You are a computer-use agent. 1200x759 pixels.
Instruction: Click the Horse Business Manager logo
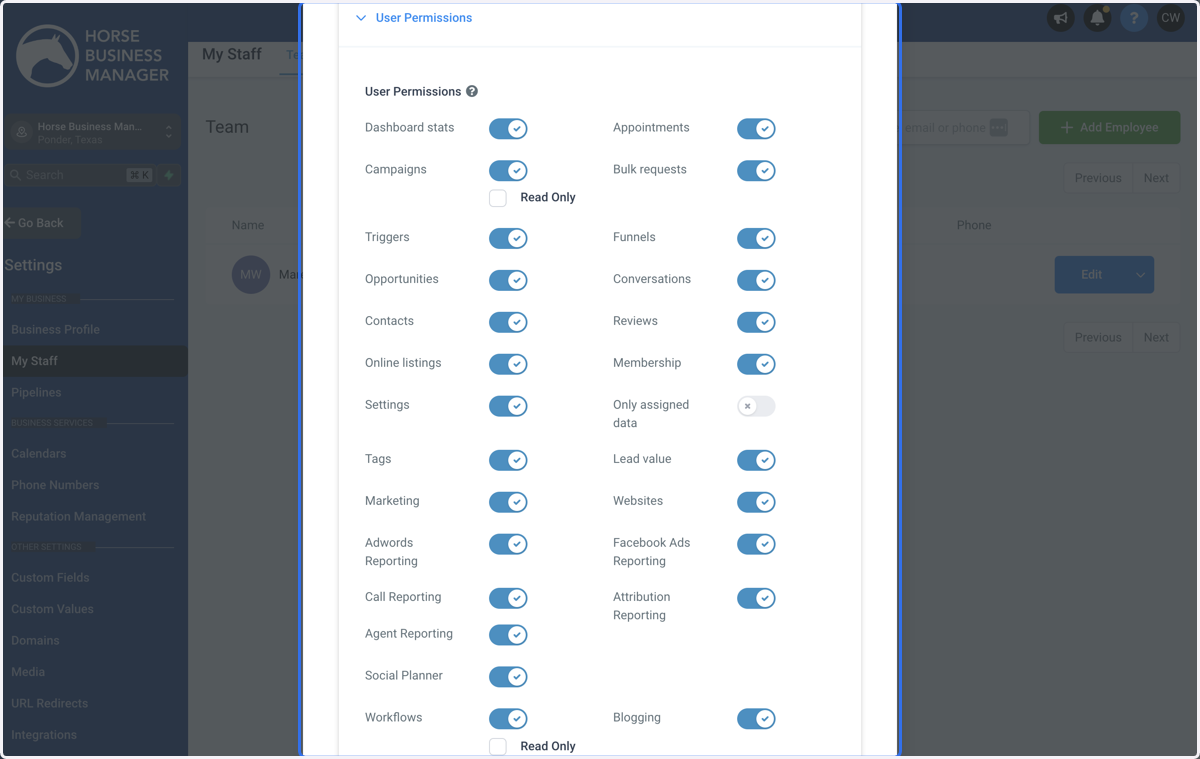pos(93,56)
